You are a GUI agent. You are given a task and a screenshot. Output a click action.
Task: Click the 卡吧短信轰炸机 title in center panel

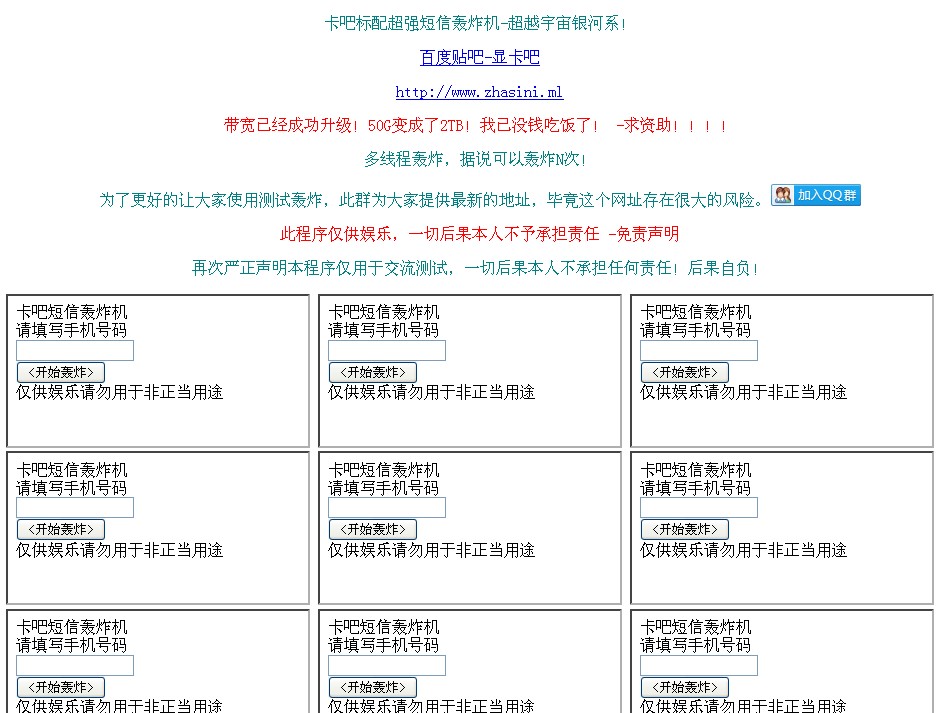[x=384, y=470]
